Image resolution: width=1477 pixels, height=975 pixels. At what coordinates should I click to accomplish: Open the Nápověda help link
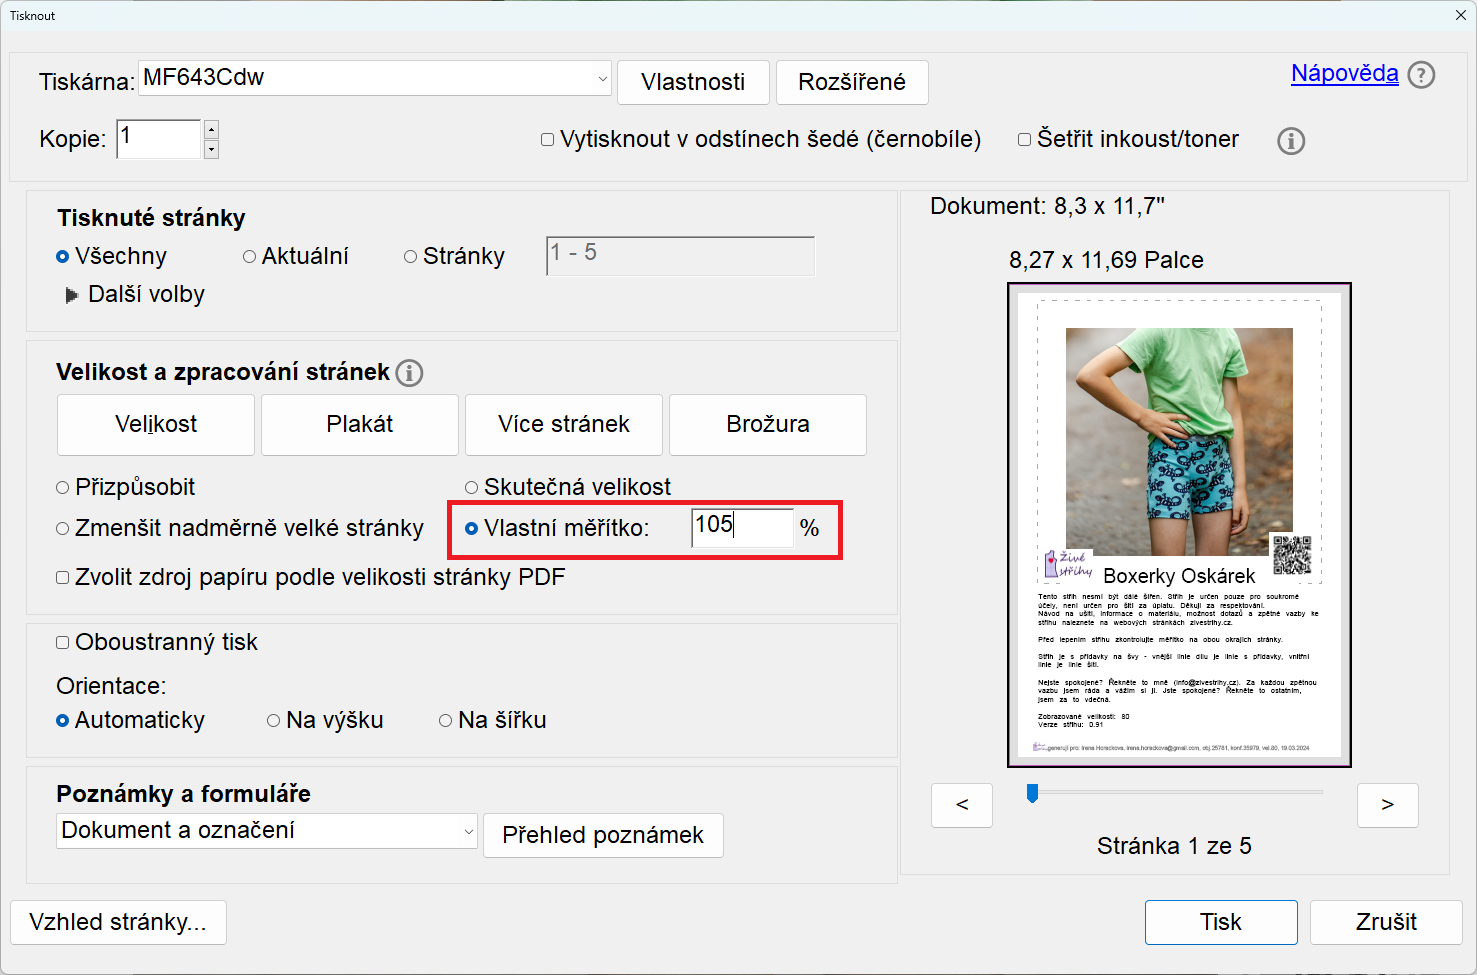[1344, 74]
